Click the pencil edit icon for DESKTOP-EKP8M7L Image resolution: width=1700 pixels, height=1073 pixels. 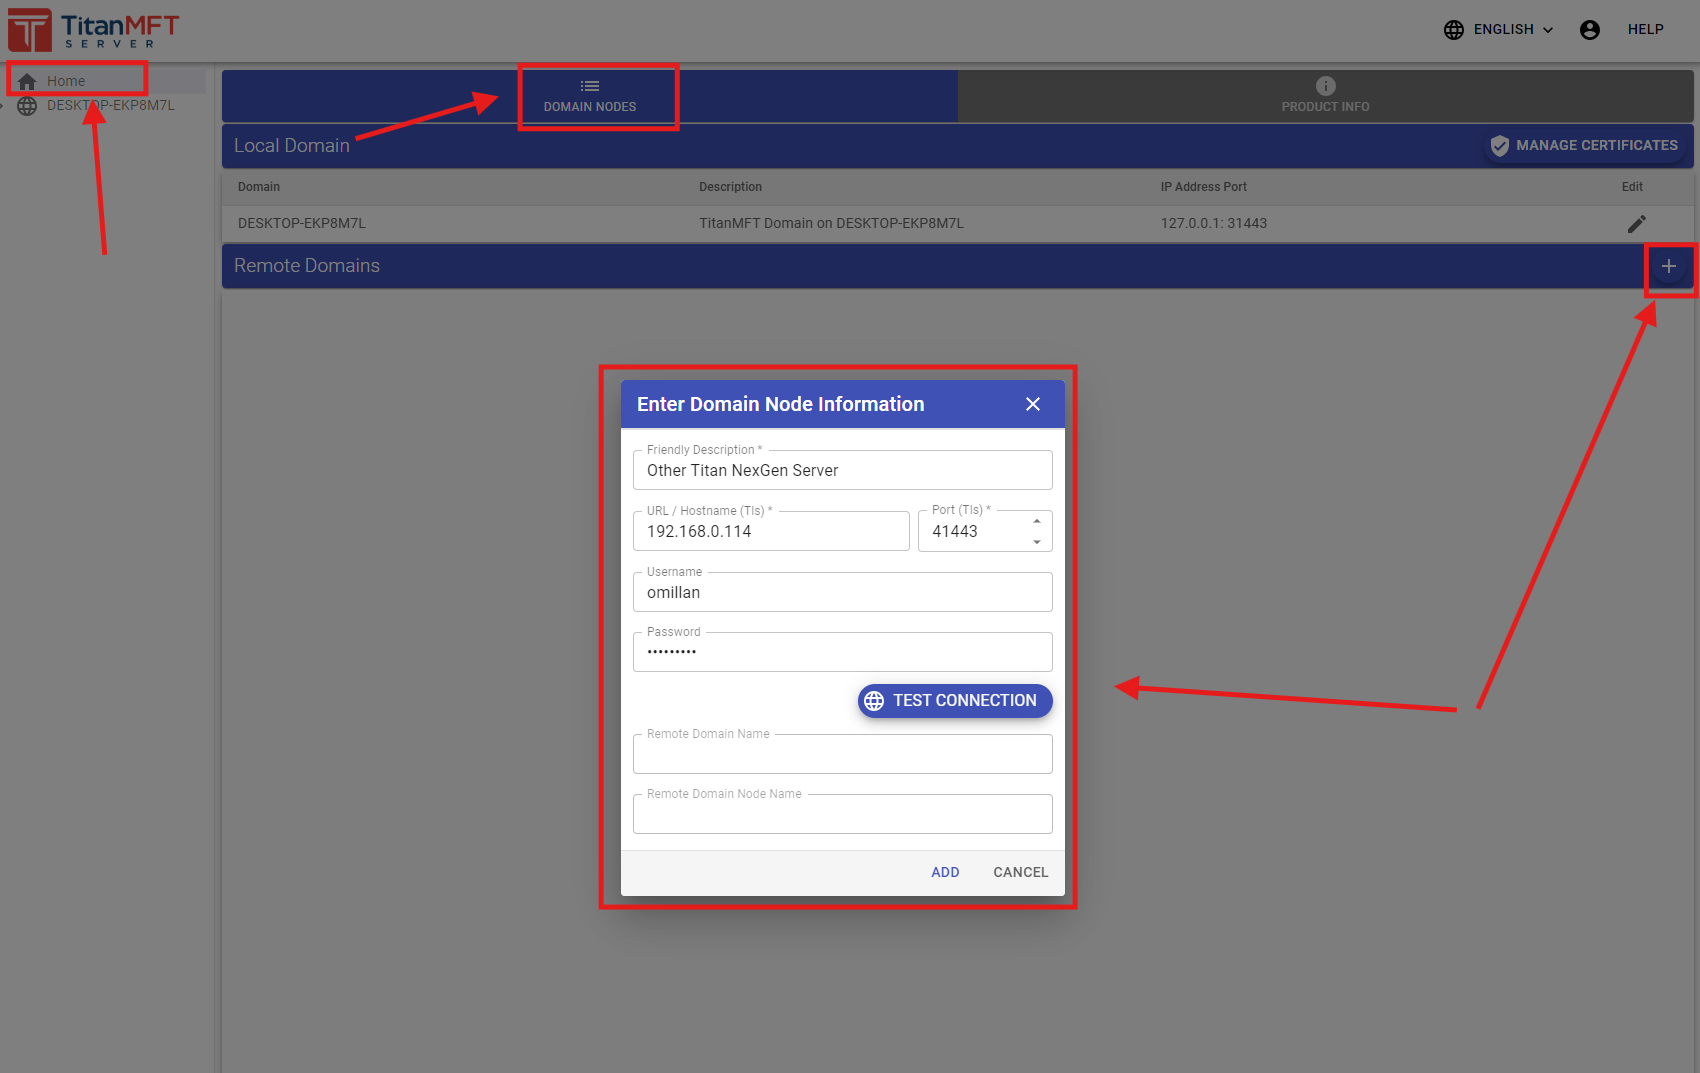pos(1636,224)
